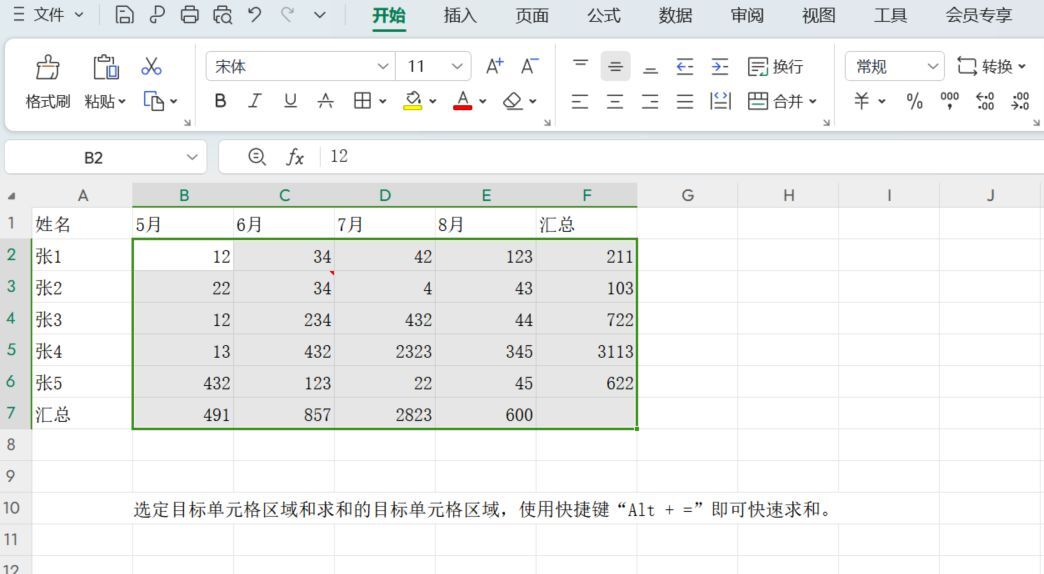The image size is (1044, 574).
Task: Toggle Strikethrough formatting
Action: [326, 101]
